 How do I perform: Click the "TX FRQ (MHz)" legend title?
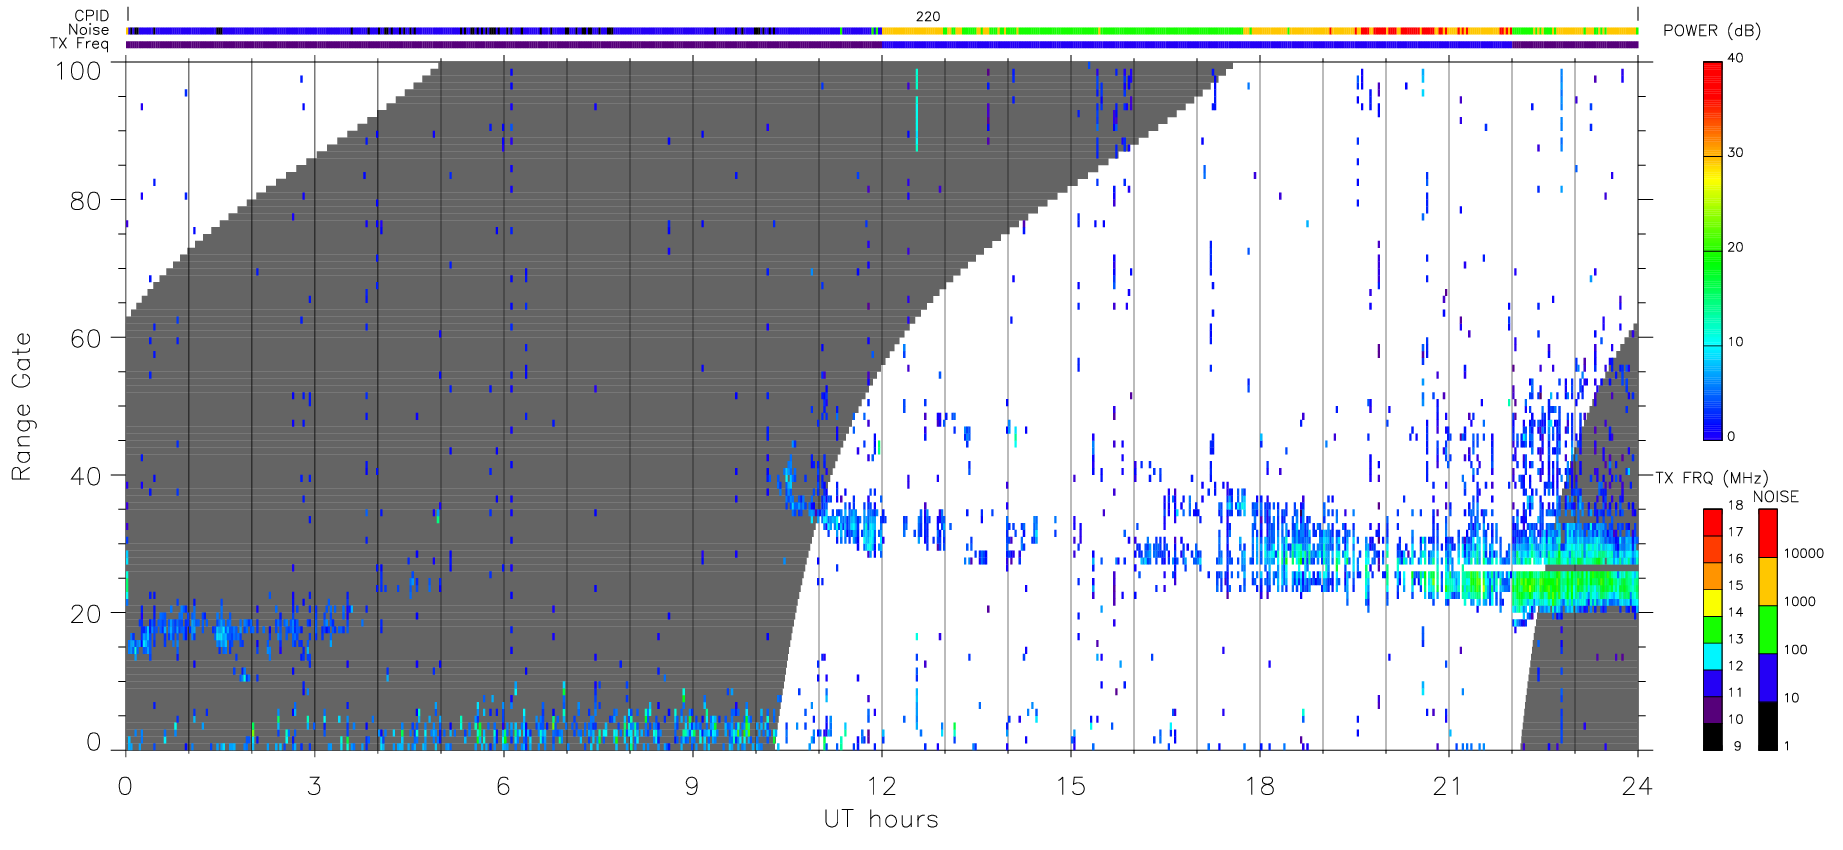tap(1711, 478)
